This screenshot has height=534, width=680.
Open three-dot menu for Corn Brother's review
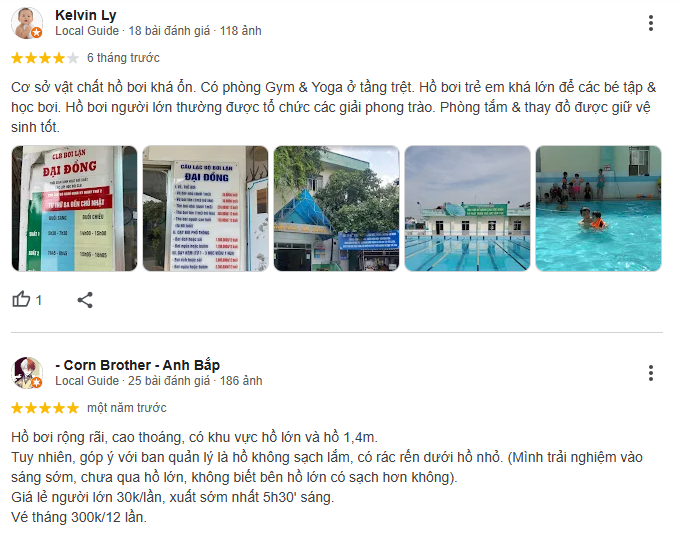pyautogui.click(x=651, y=373)
